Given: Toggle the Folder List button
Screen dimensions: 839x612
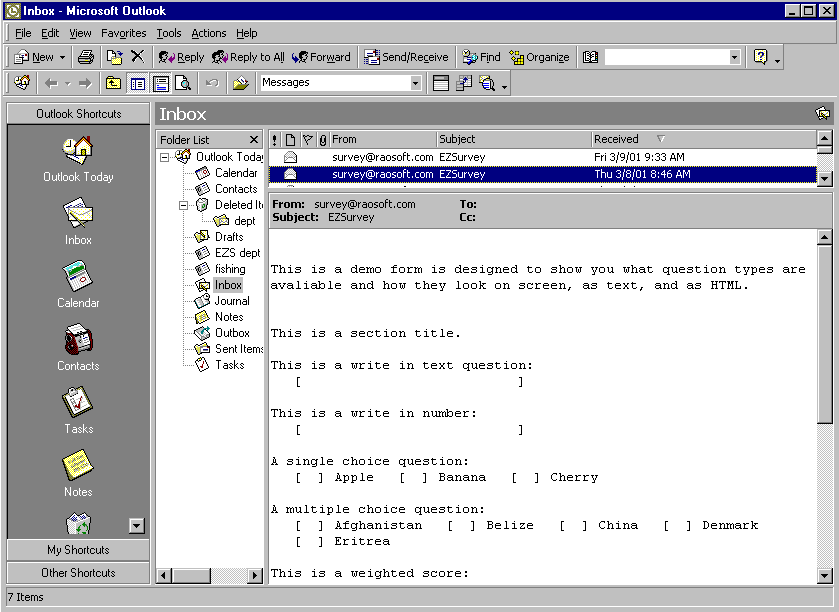Looking at the screenshot, I should (138, 83).
